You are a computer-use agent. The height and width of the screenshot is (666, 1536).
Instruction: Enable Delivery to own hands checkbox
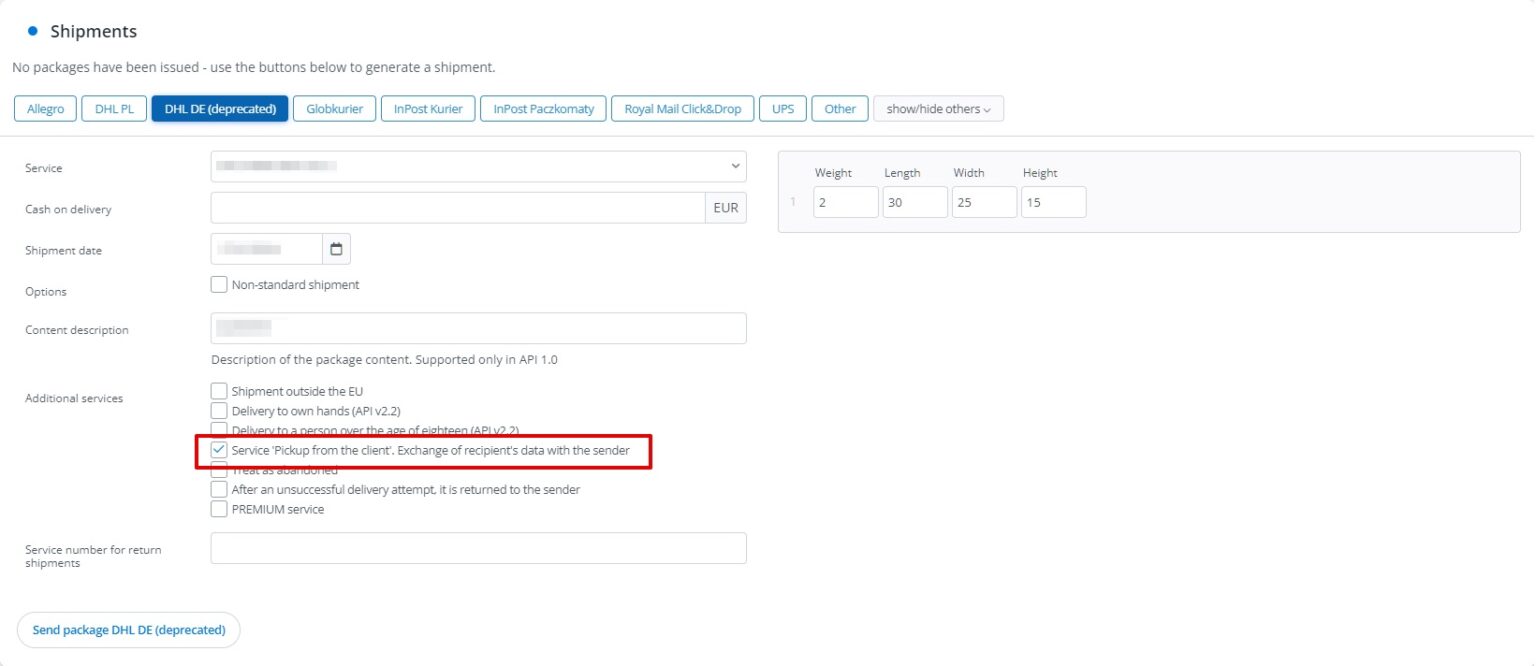click(x=219, y=410)
